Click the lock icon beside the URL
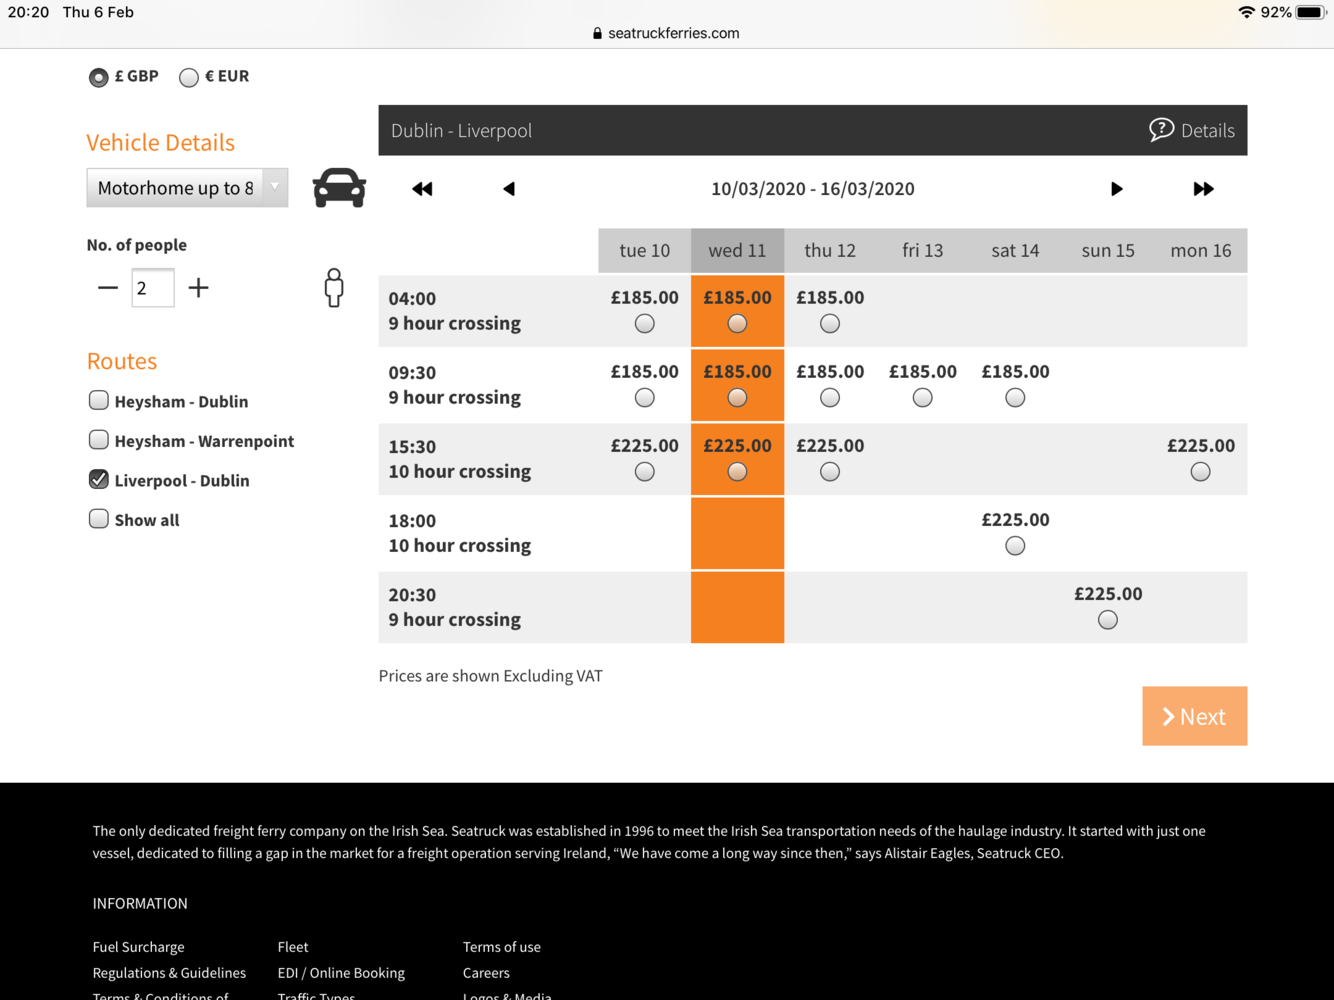This screenshot has width=1334, height=1000. pos(597,33)
